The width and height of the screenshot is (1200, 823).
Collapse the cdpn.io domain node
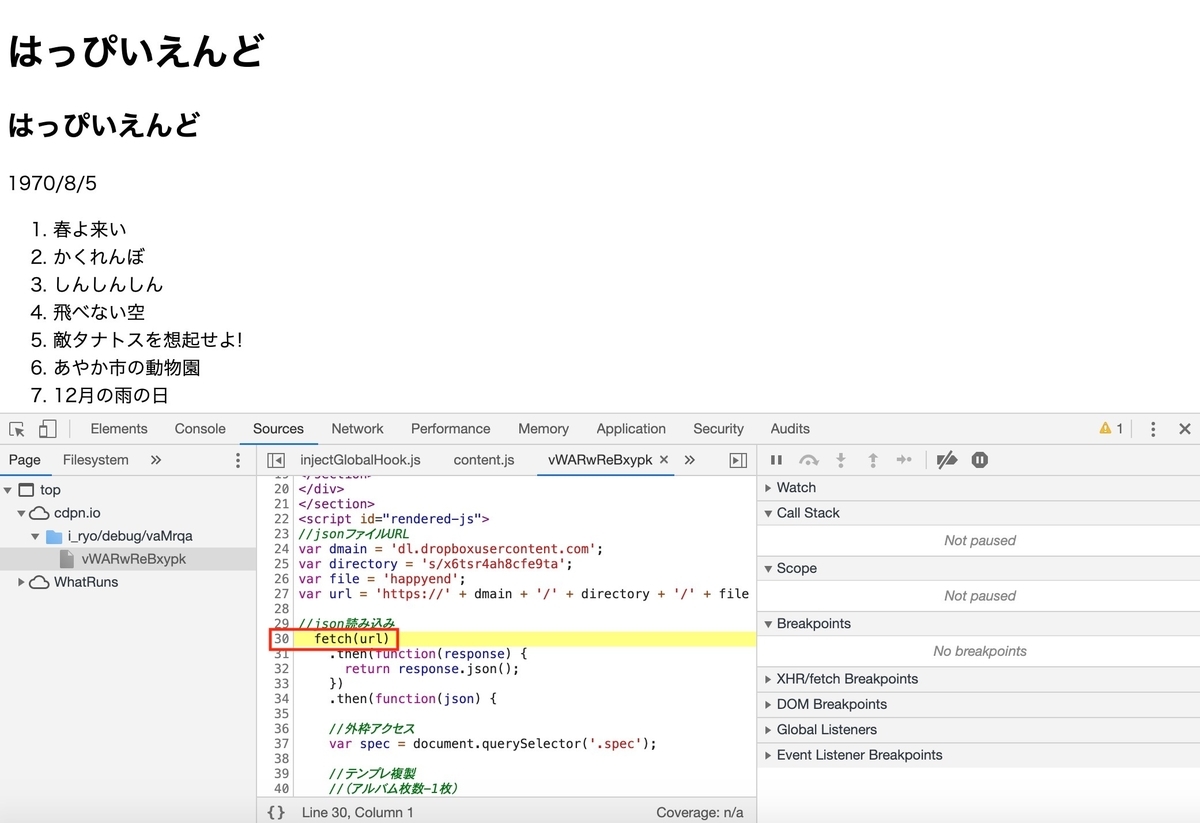coord(22,513)
